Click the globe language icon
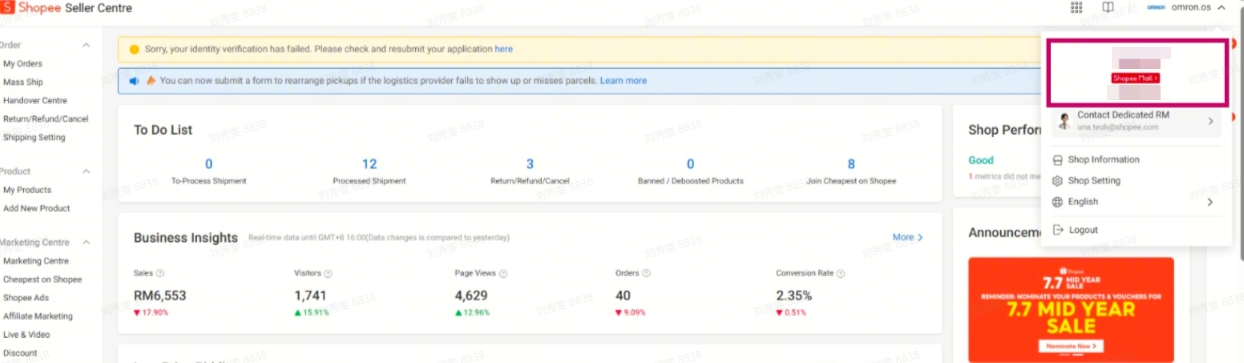 [1058, 202]
